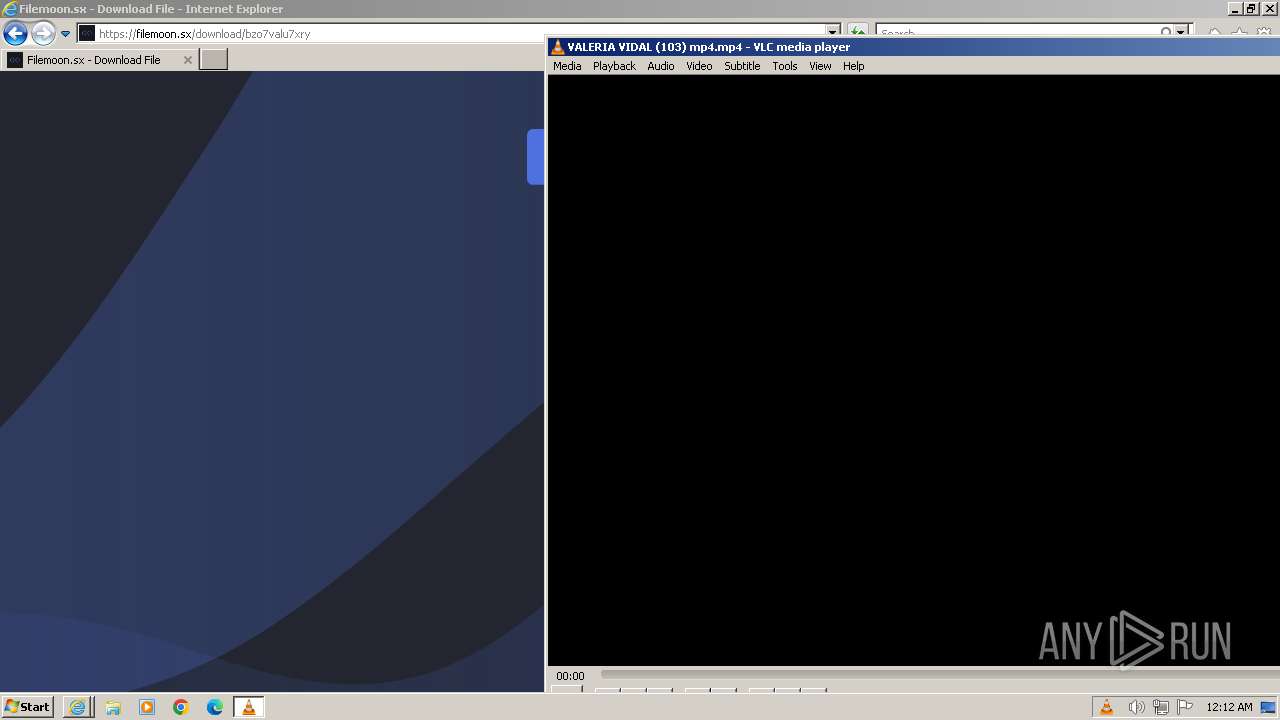Click the Internet Explorer logo in title bar
The height and width of the screenshot is (720, 1280).
click(x=10, y=8)
